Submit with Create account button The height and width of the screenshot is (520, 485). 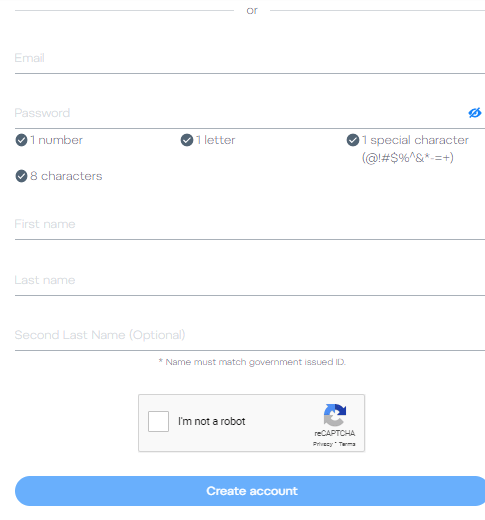click(x=250, y=491)
